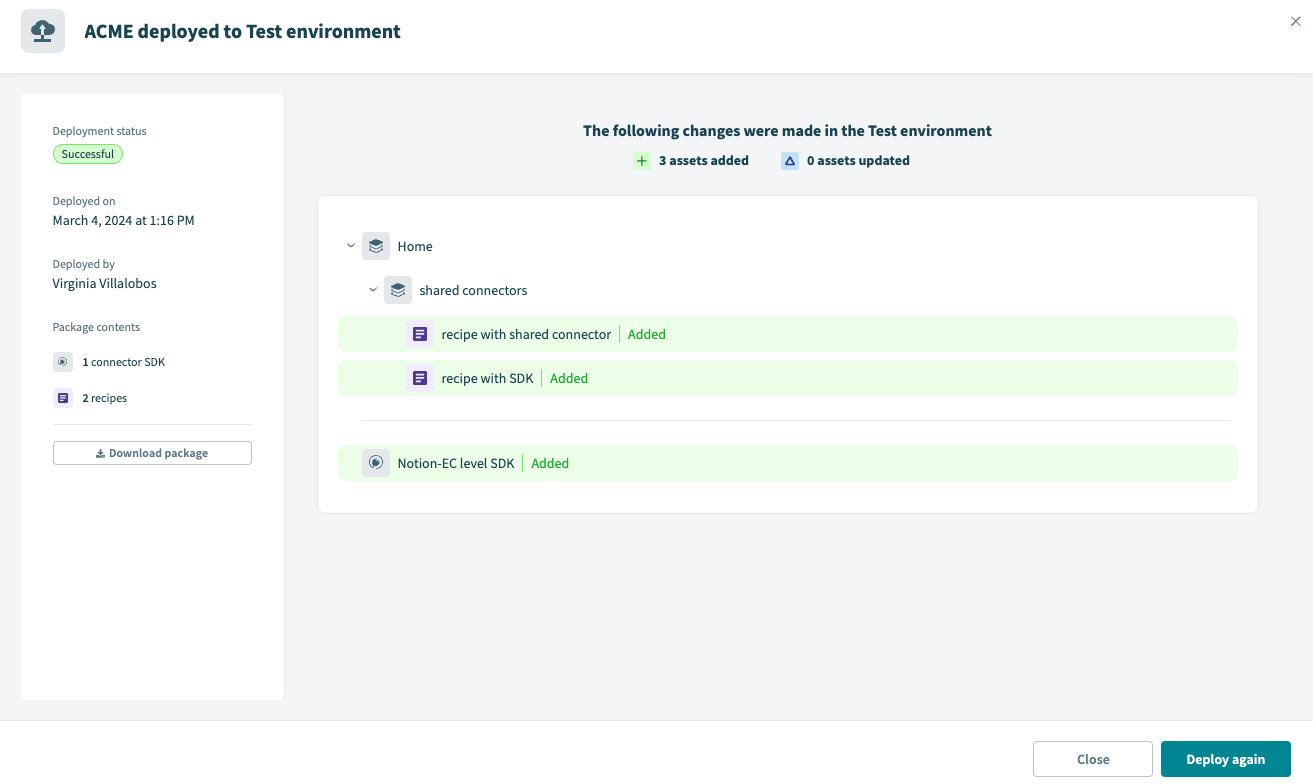Click the blue triangle assets updated icon
This screenshot has height=784, width=1313.
point(790,160)
